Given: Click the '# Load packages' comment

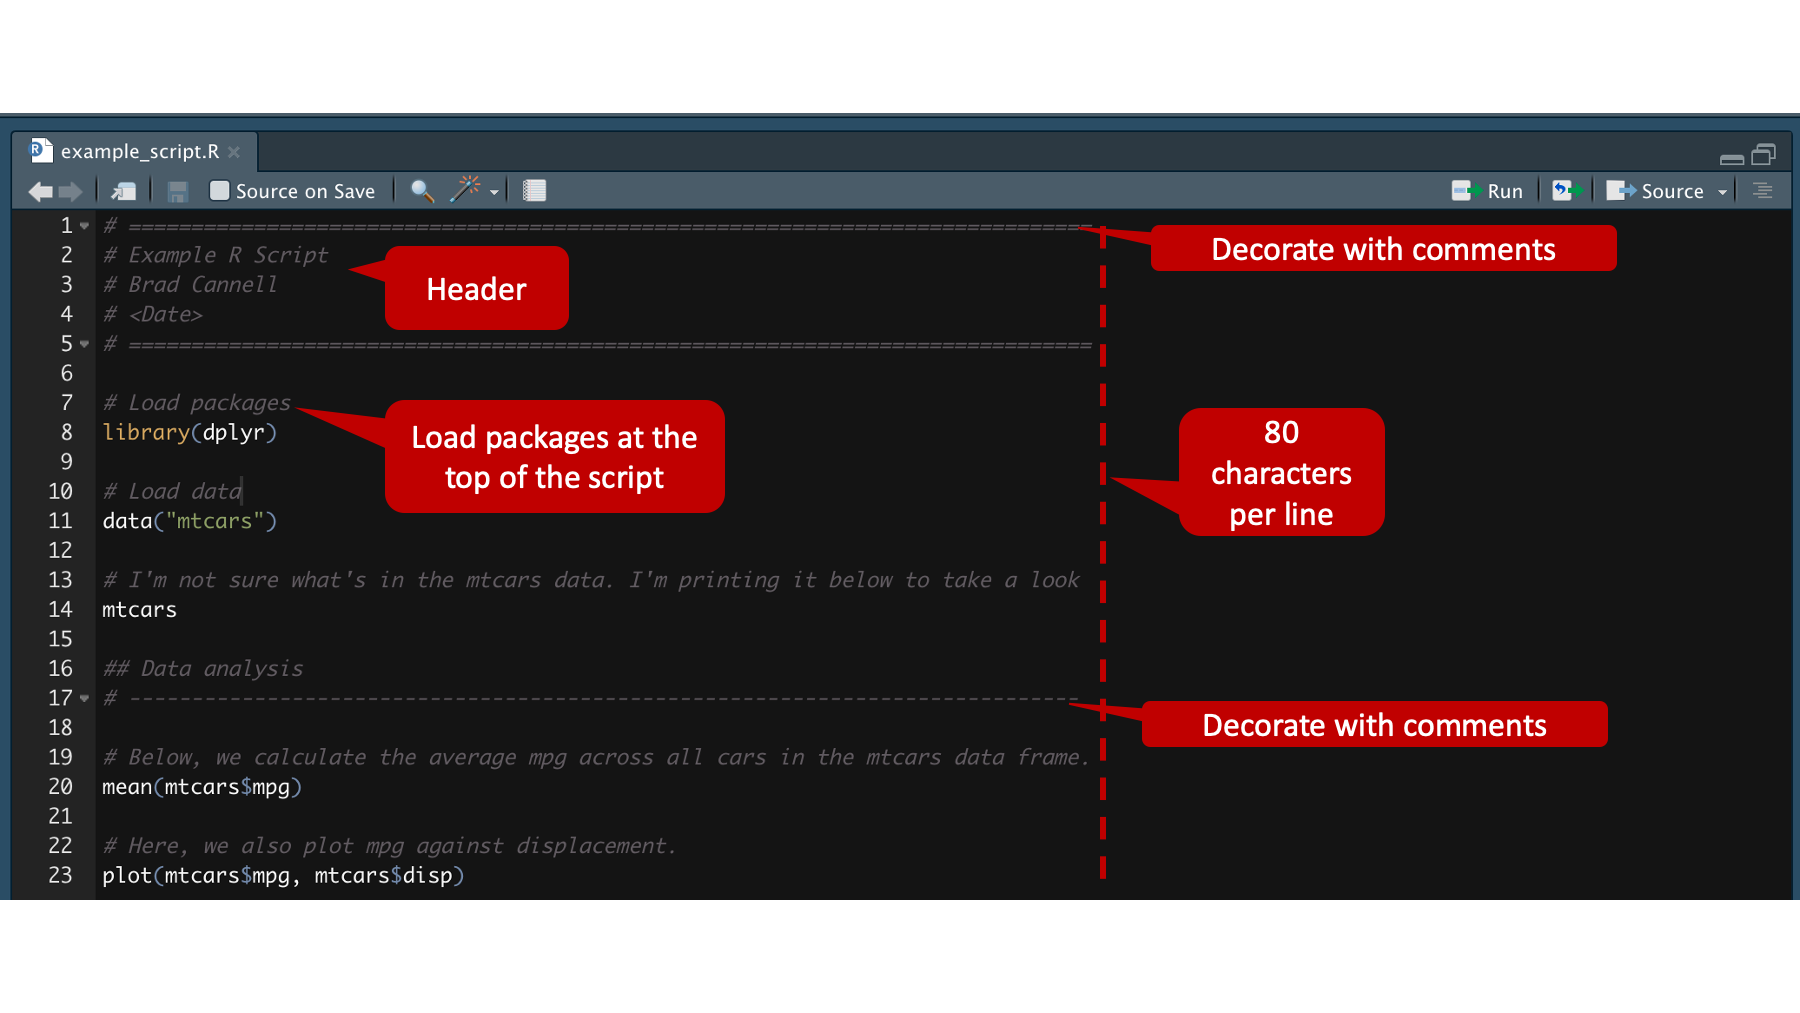Looking at the screenshot, I should pyautogui.click(x=197, y=403).
